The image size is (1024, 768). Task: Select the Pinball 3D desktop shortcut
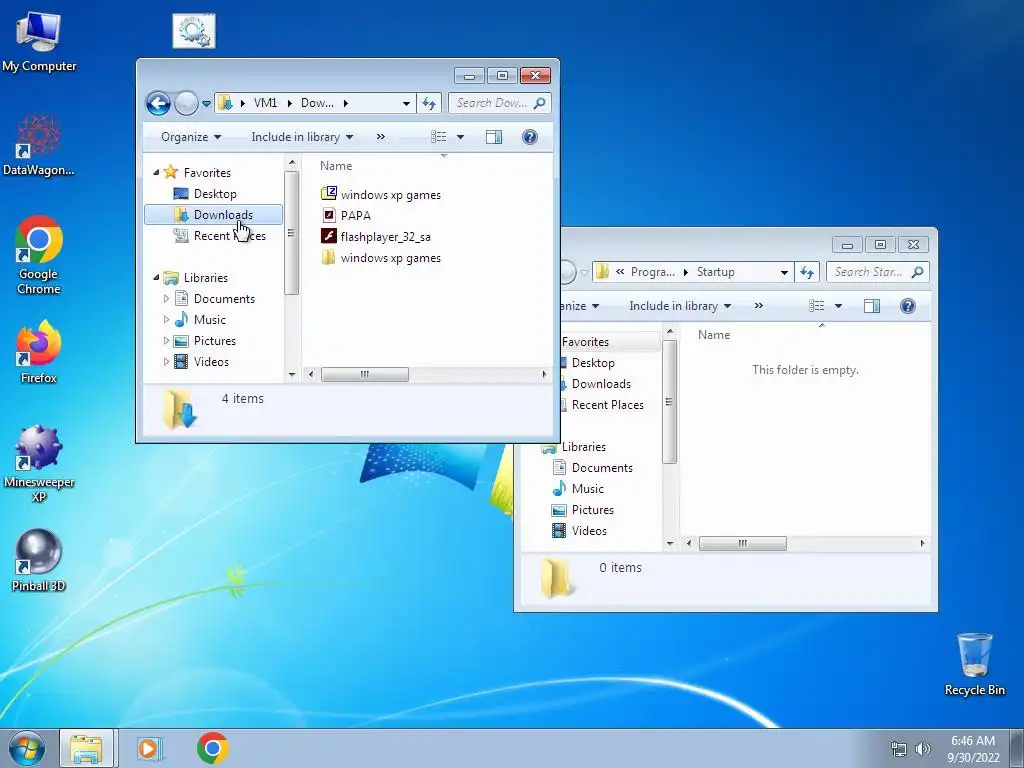(x=39, y=560)
